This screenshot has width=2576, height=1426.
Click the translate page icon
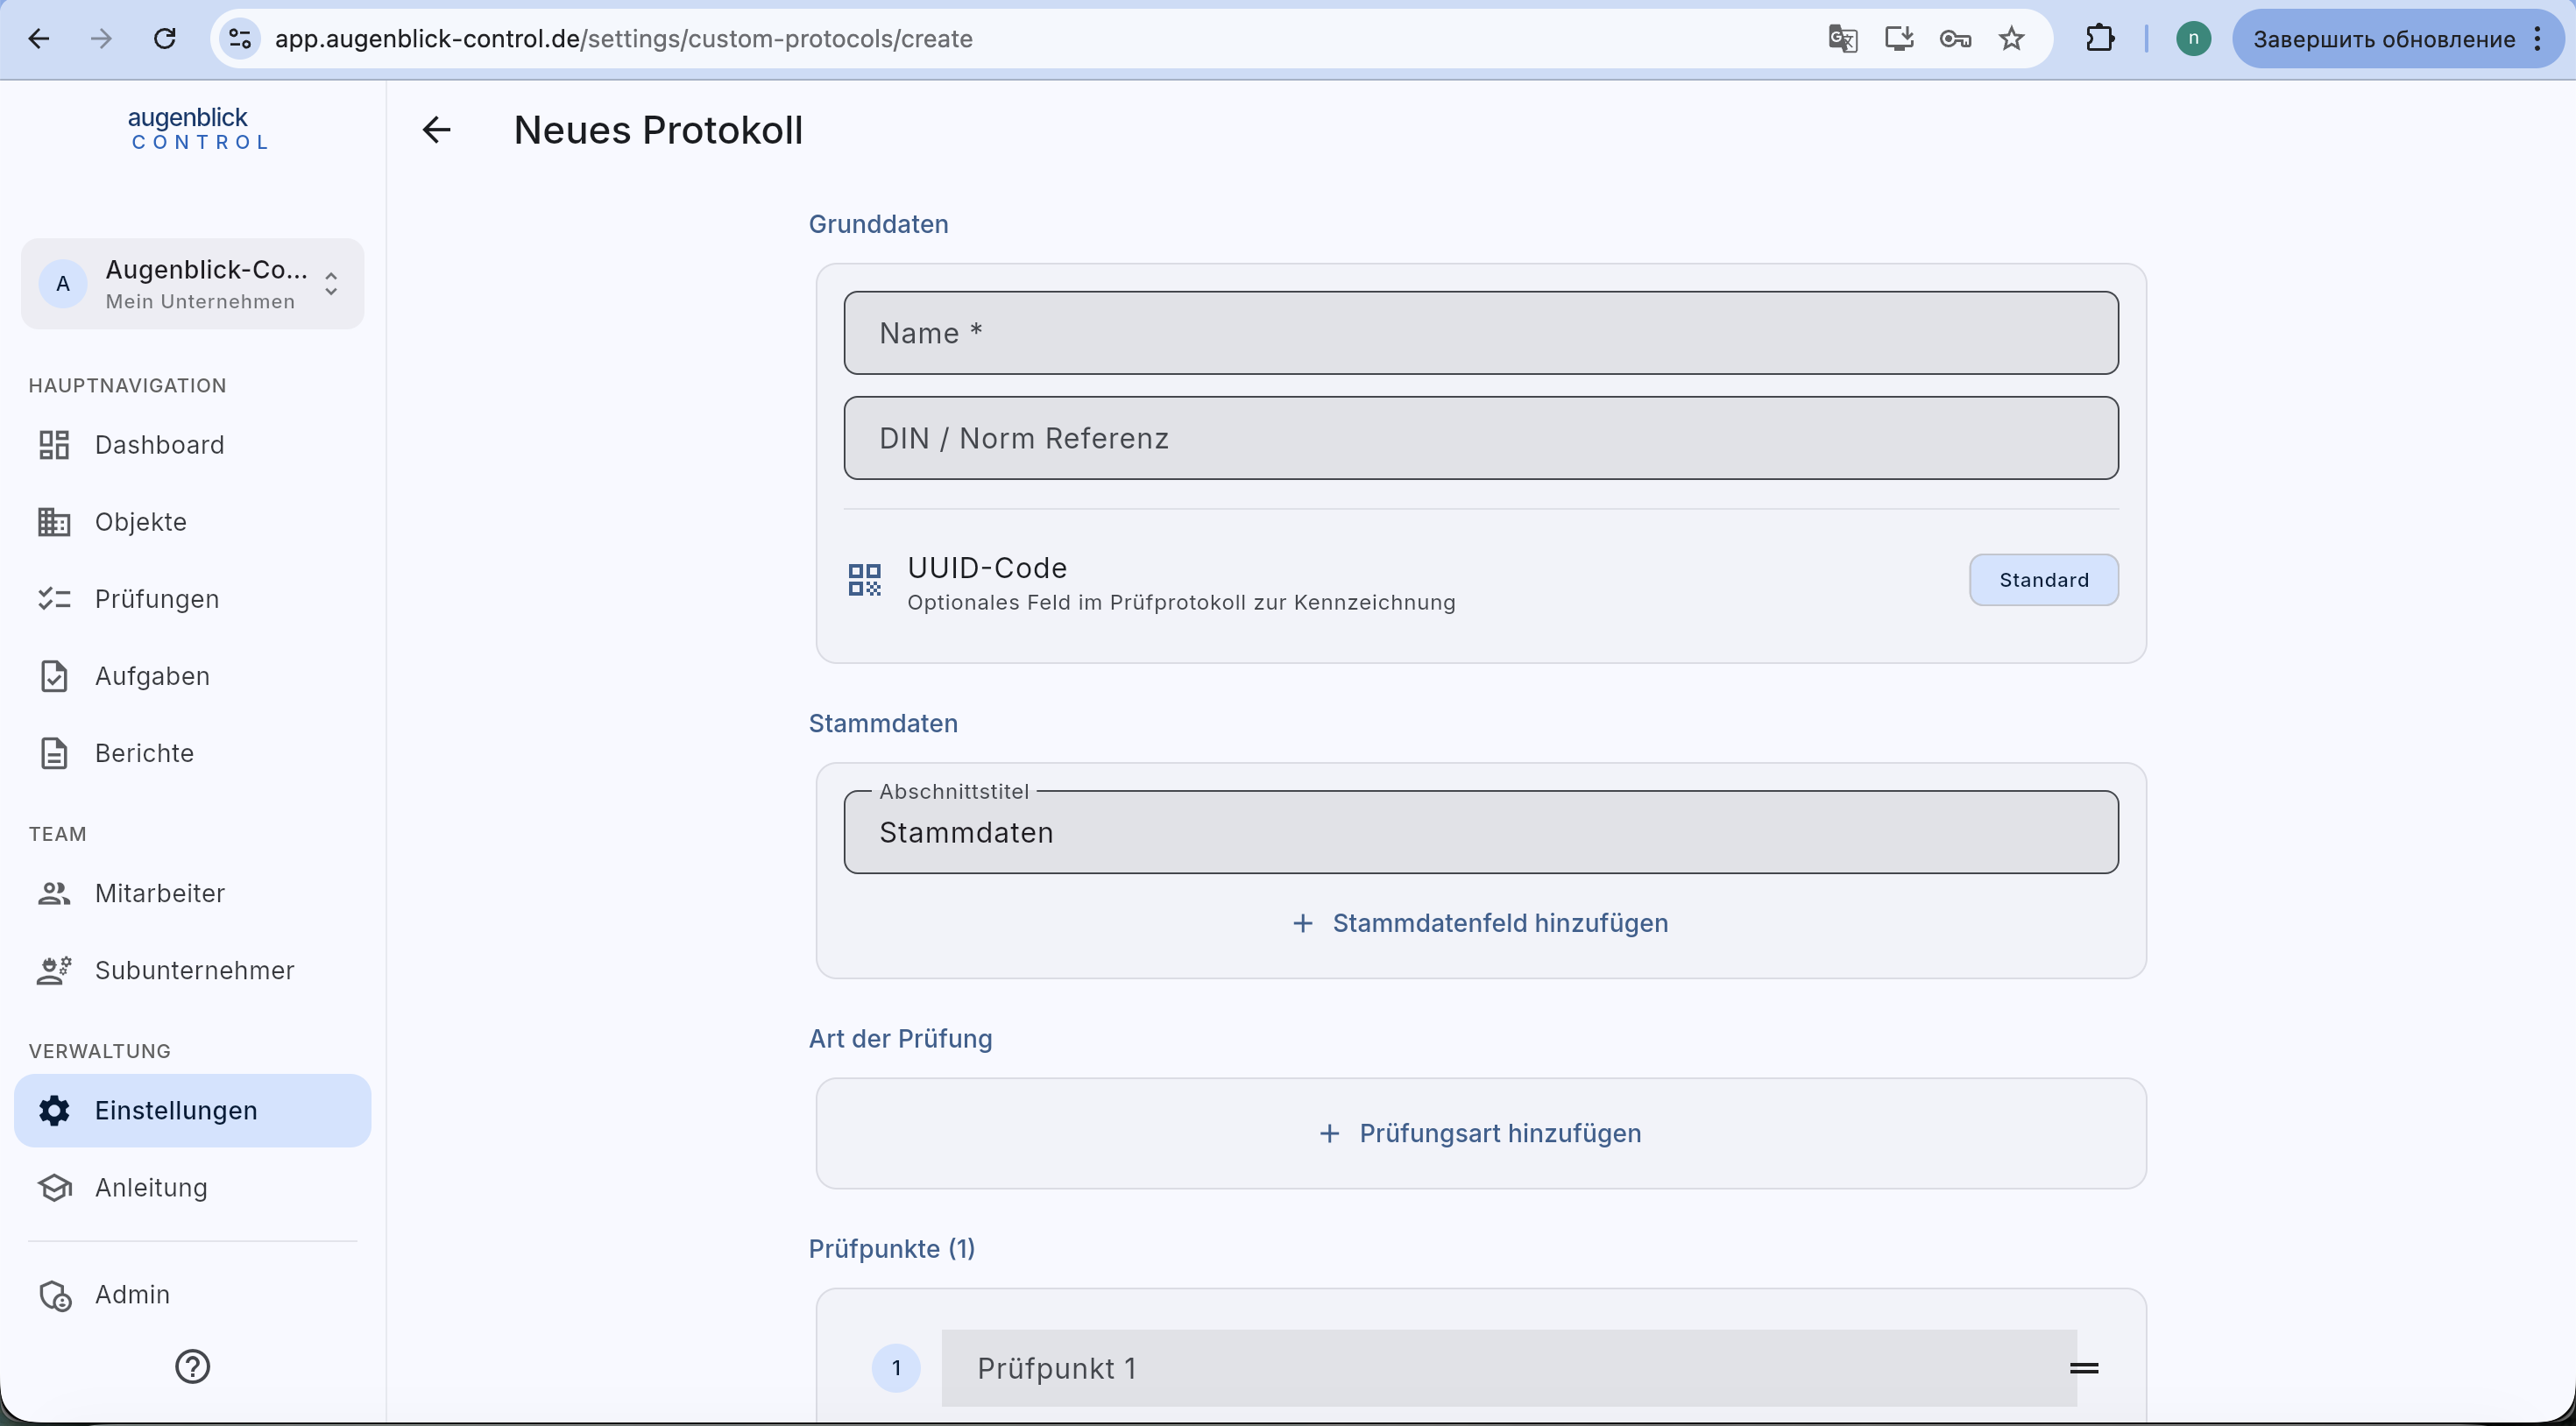[1842, 39]
